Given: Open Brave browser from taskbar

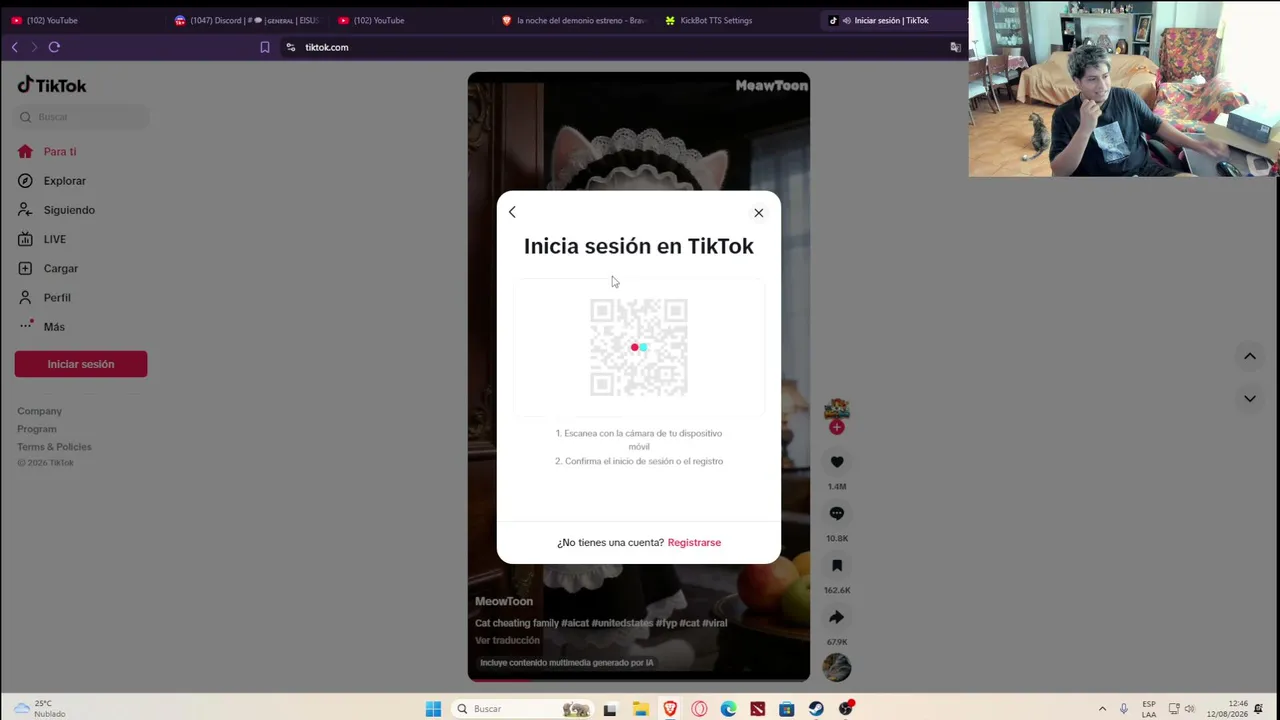Looking at the screenshot, I should click(670, 709).
